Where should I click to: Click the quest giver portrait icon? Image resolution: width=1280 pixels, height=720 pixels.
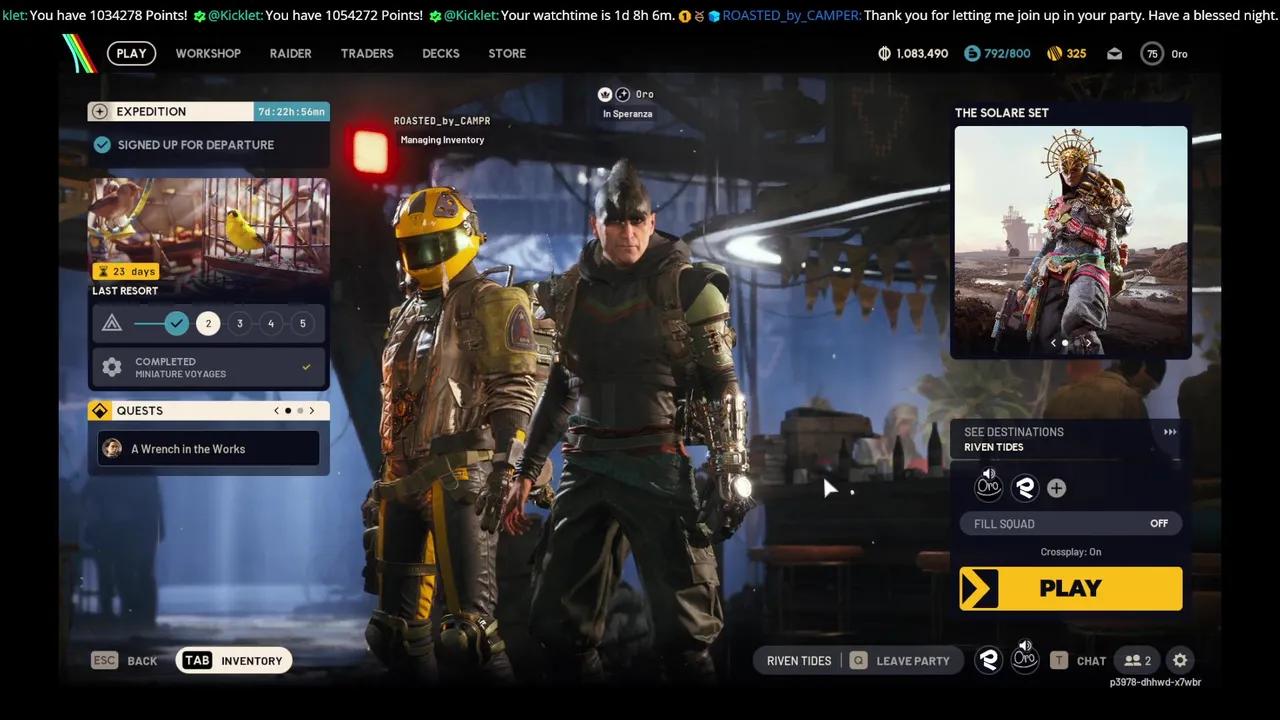pyautogui.click(x=112, y=449)
